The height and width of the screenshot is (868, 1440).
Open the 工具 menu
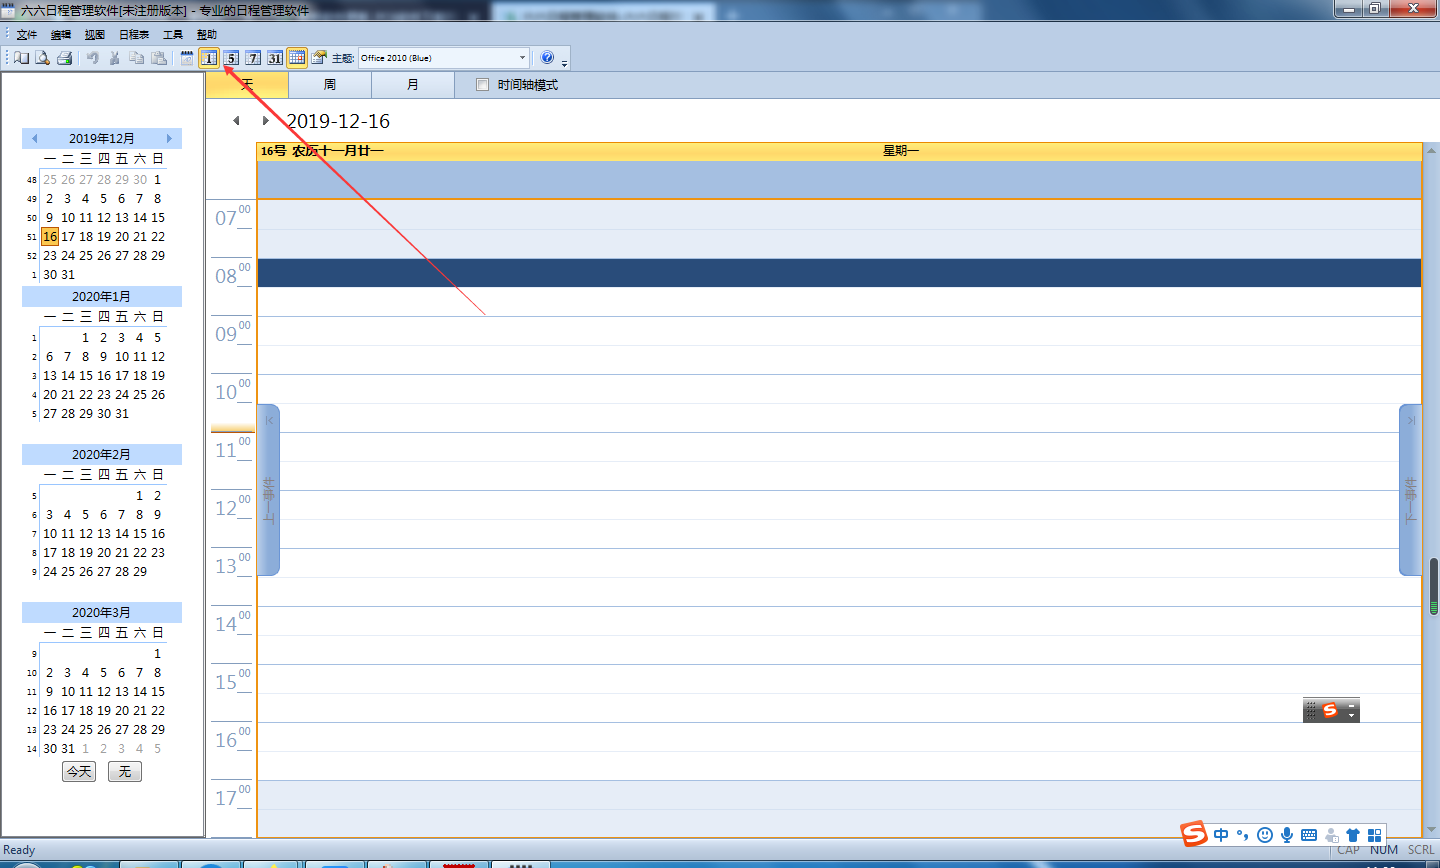(x=173, y=35)
